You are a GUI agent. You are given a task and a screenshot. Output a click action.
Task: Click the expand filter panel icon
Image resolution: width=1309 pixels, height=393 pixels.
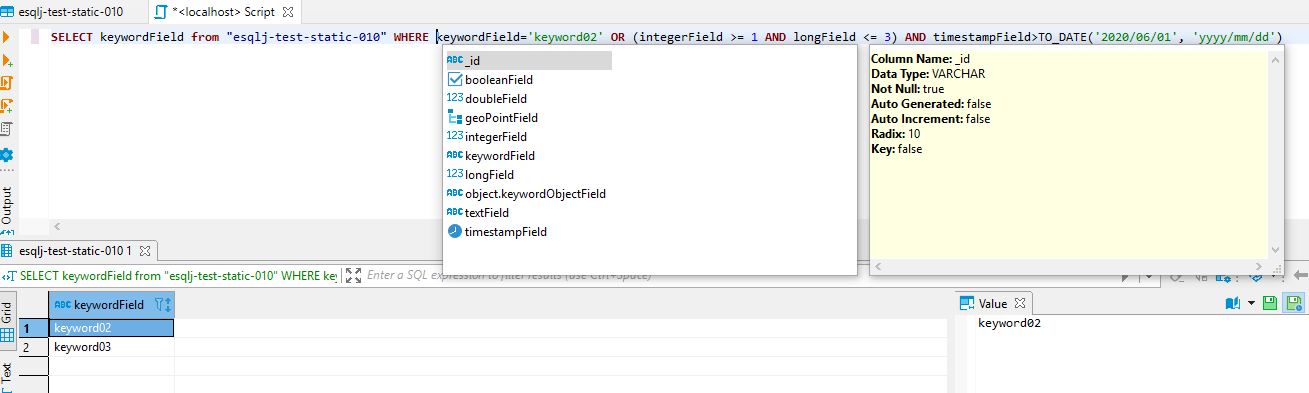[x=353, y=274]
